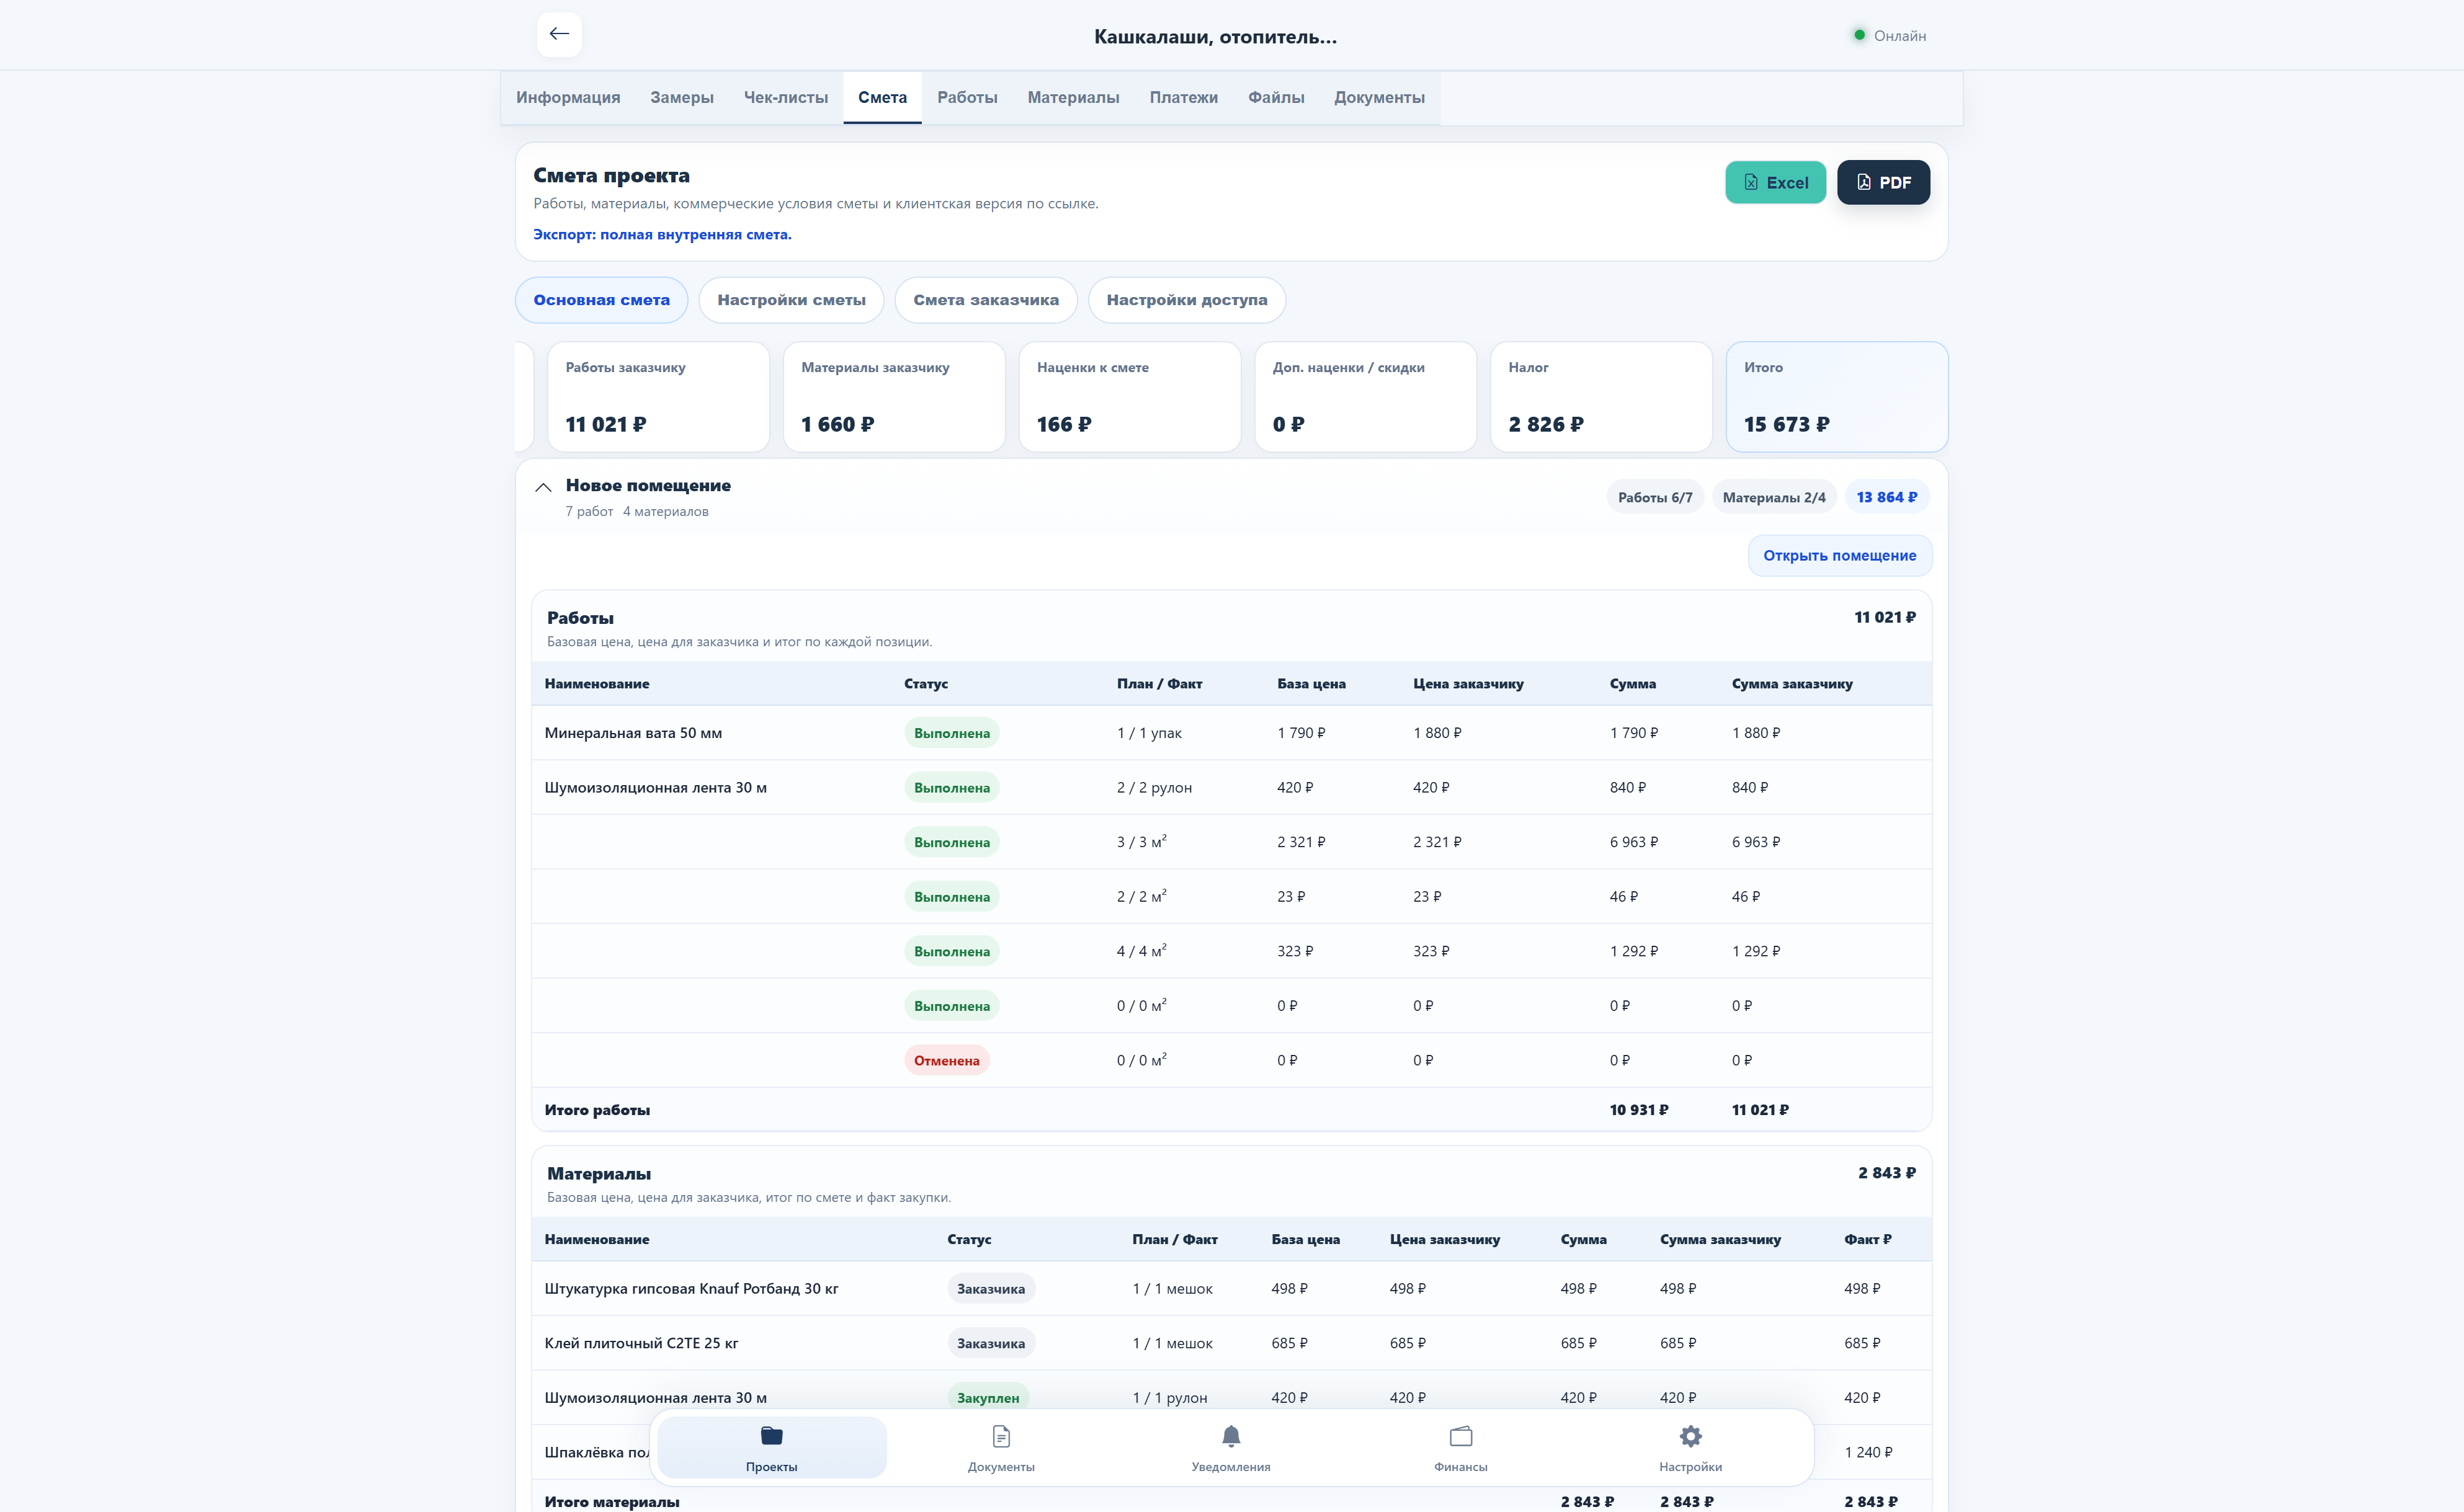Click the Отменена status badge
2464x1512 pixels.
pyautogui.click(x=946, y=1060)
